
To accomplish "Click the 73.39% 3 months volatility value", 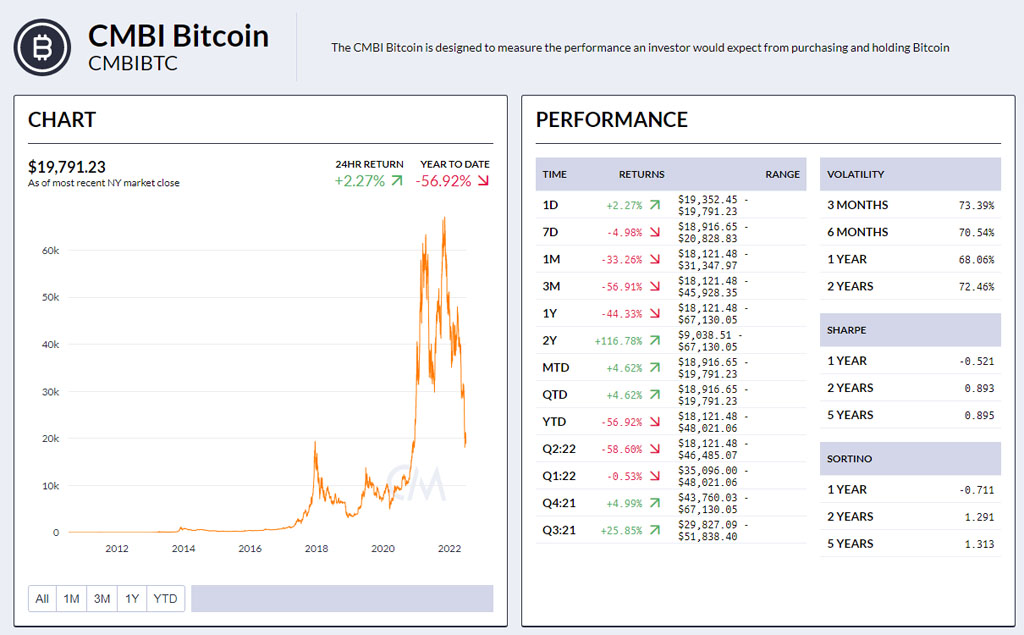I will point(976,205).
